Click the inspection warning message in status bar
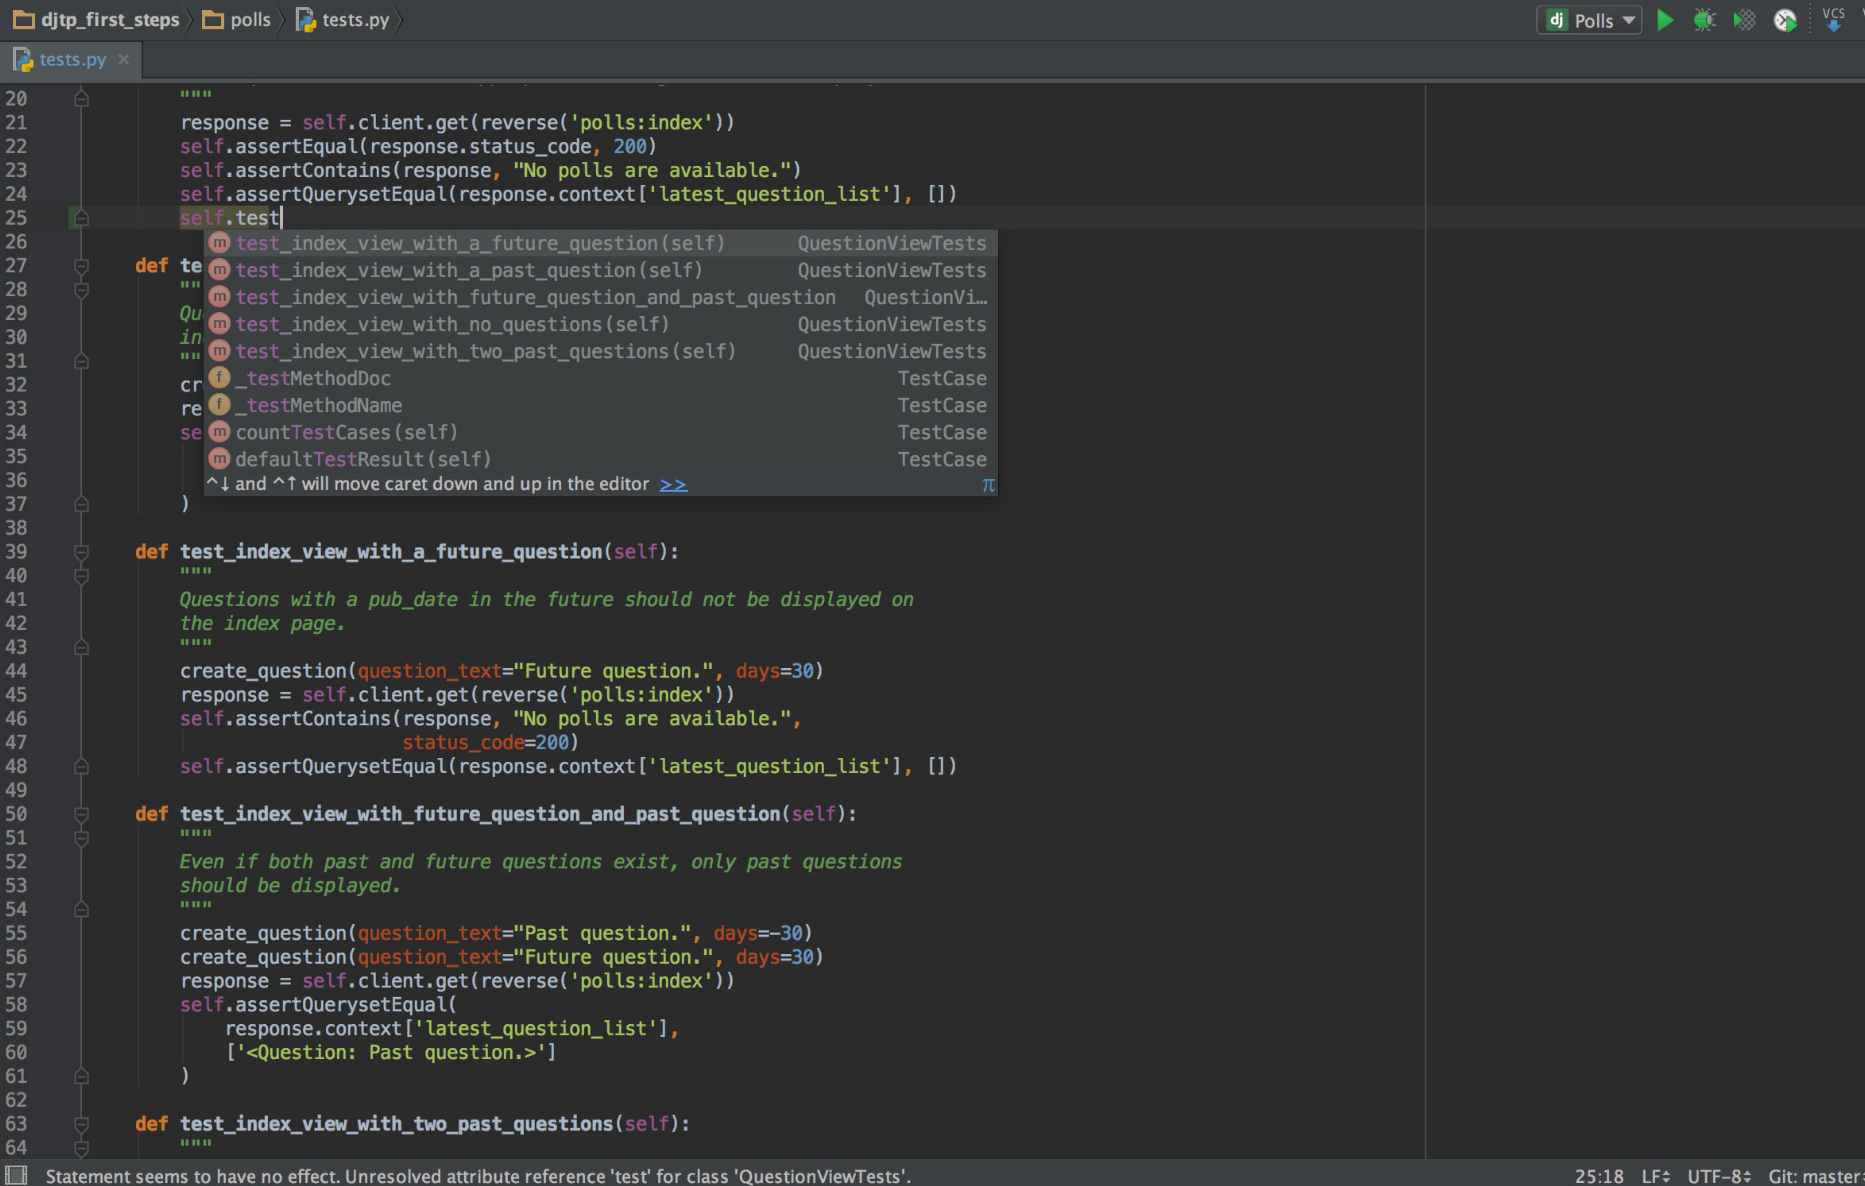Image resolution: width=1865 pixels, height=1186 pixels. click(x=478, y=1176)
